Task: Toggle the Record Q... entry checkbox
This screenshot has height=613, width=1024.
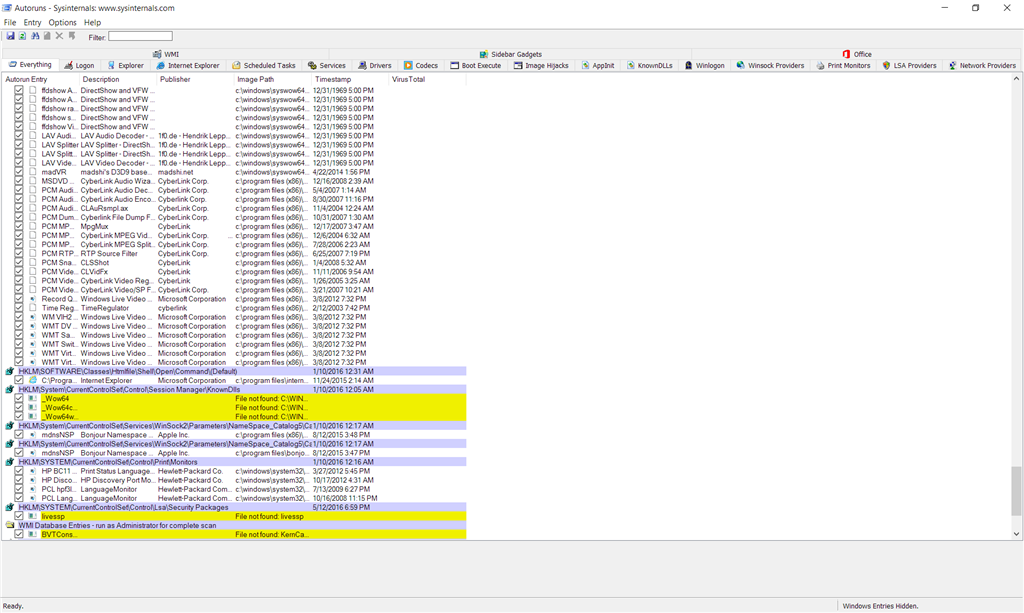Action: click(x=19, y=299)
